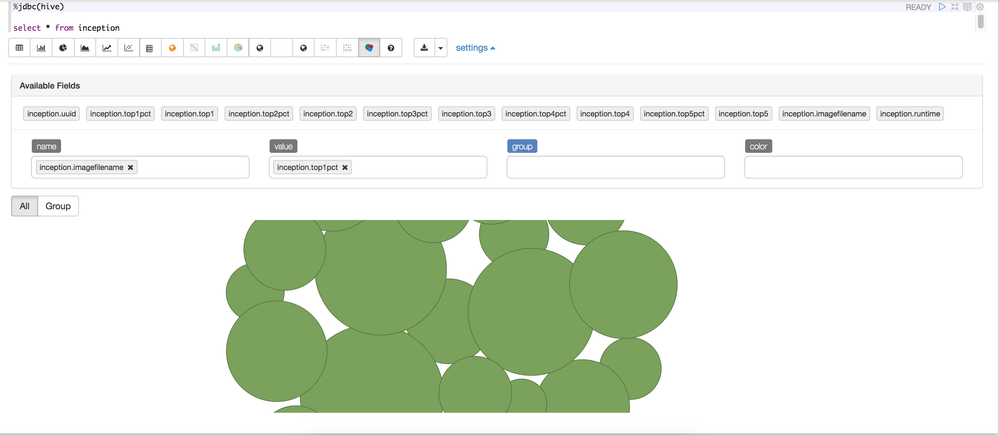Viewport: 999px width, 436px height.
Task: Open the paragraph gear settings
Action: pyautogui.click(x=980, y=7)
